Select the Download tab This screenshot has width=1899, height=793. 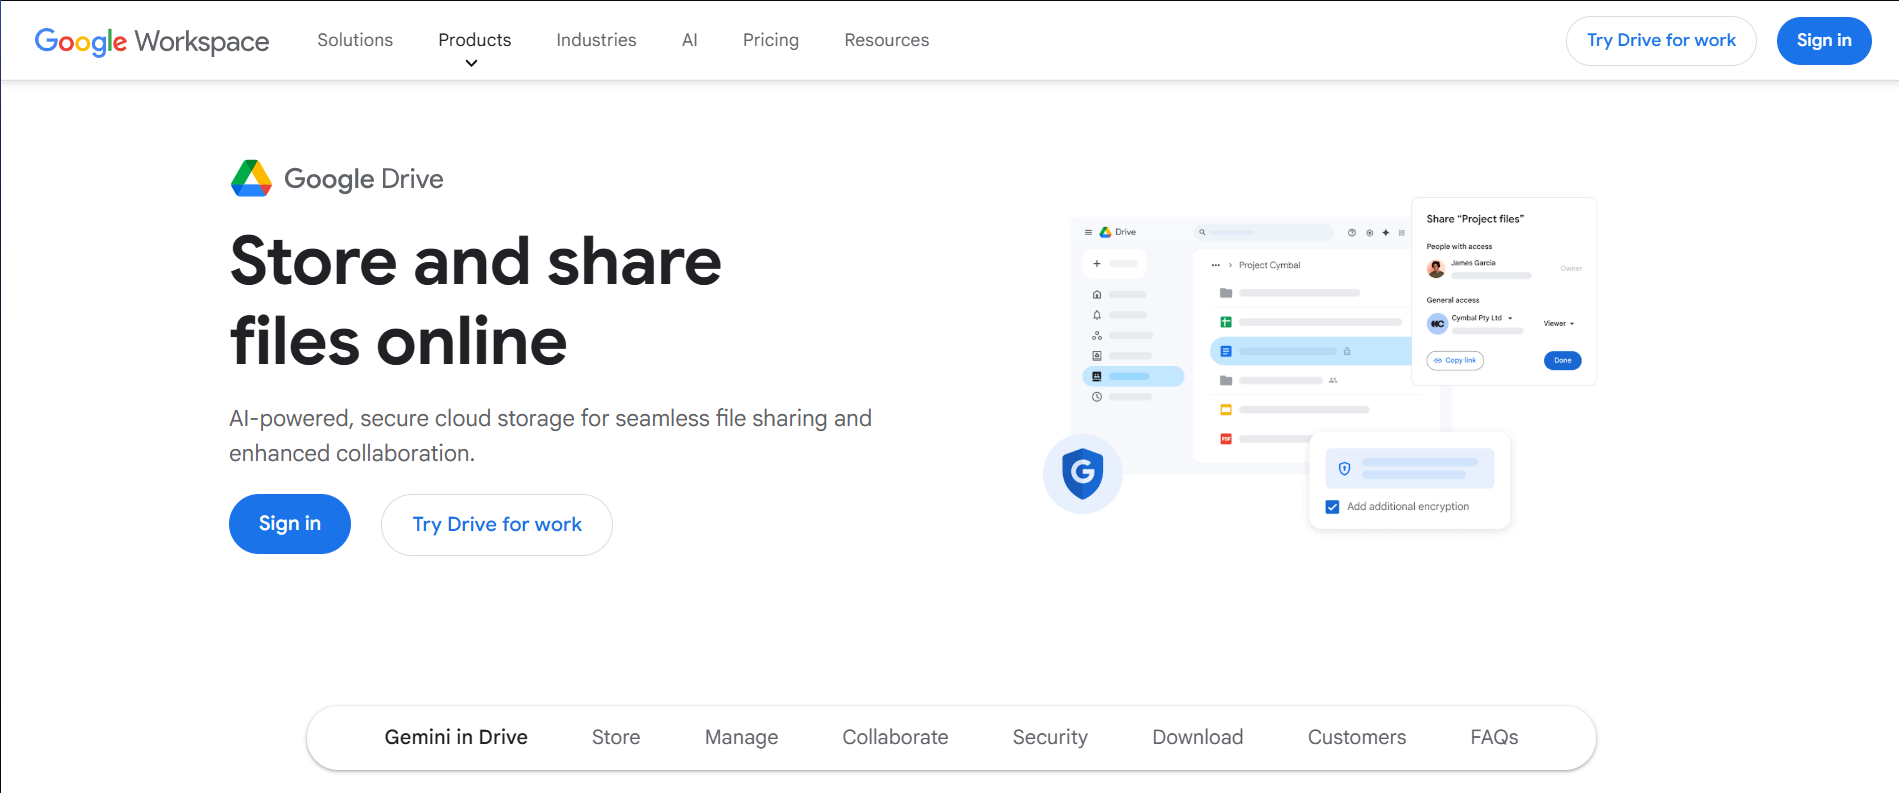(x=1198, y=737)
